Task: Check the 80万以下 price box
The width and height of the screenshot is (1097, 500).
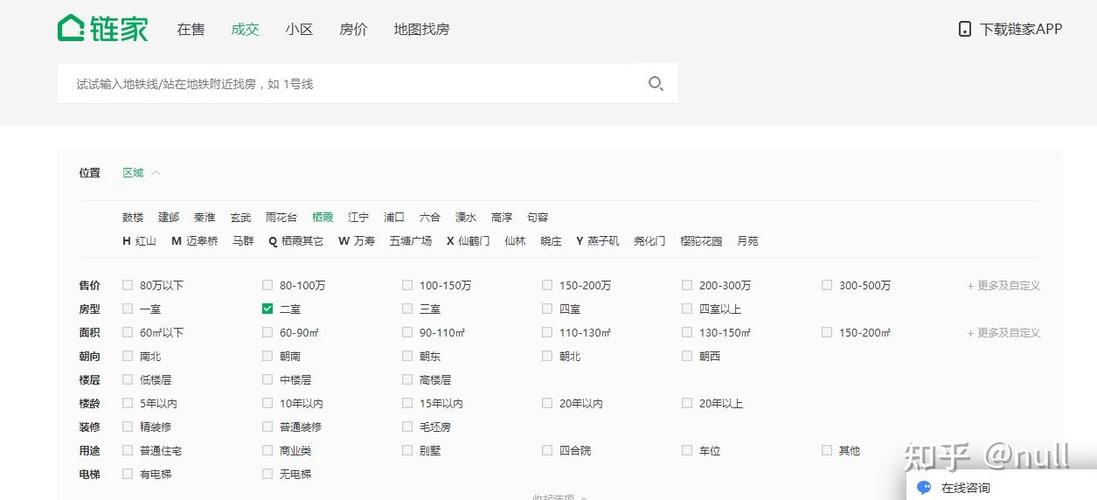Action: [127, 285]
